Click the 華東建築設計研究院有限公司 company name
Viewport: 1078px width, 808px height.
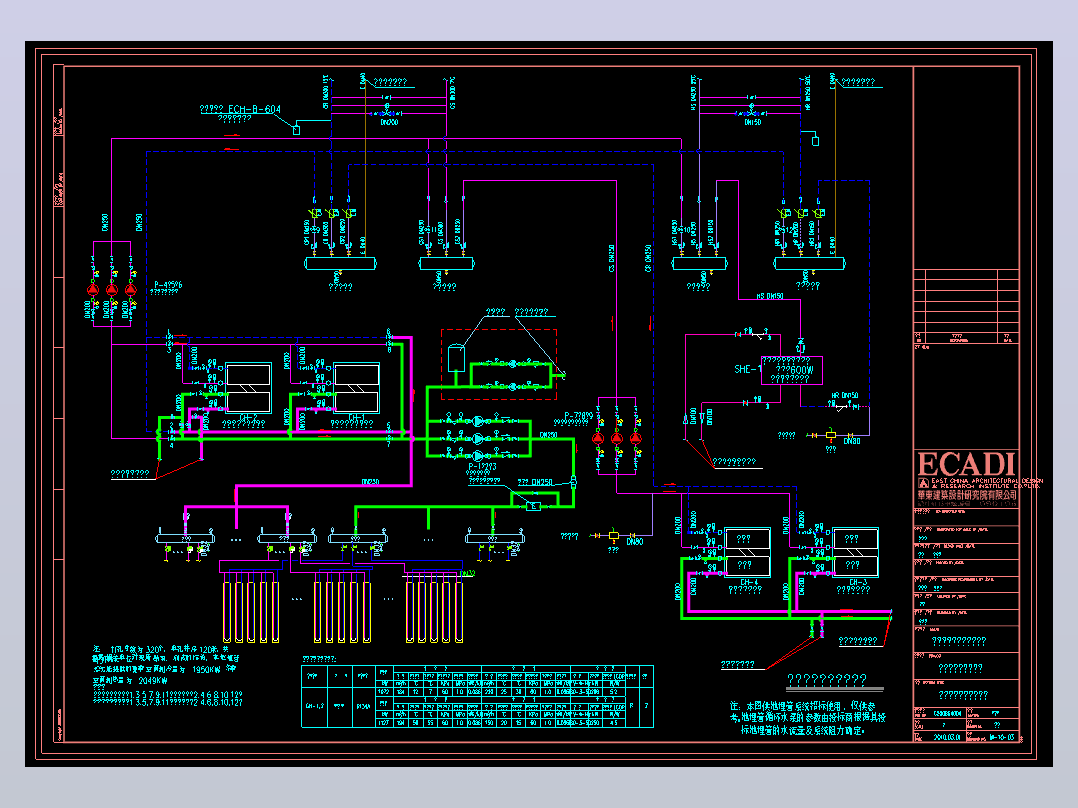coord(967,494)
